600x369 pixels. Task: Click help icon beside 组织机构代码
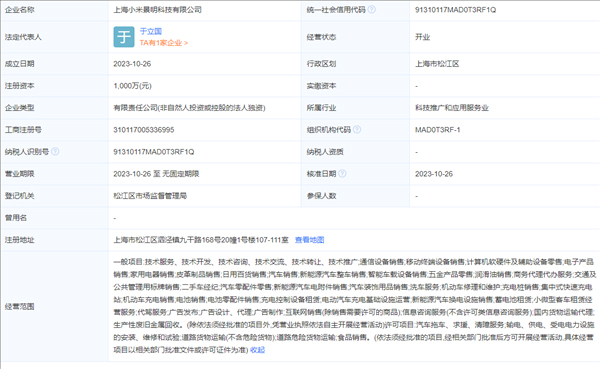tap(357, 129)
